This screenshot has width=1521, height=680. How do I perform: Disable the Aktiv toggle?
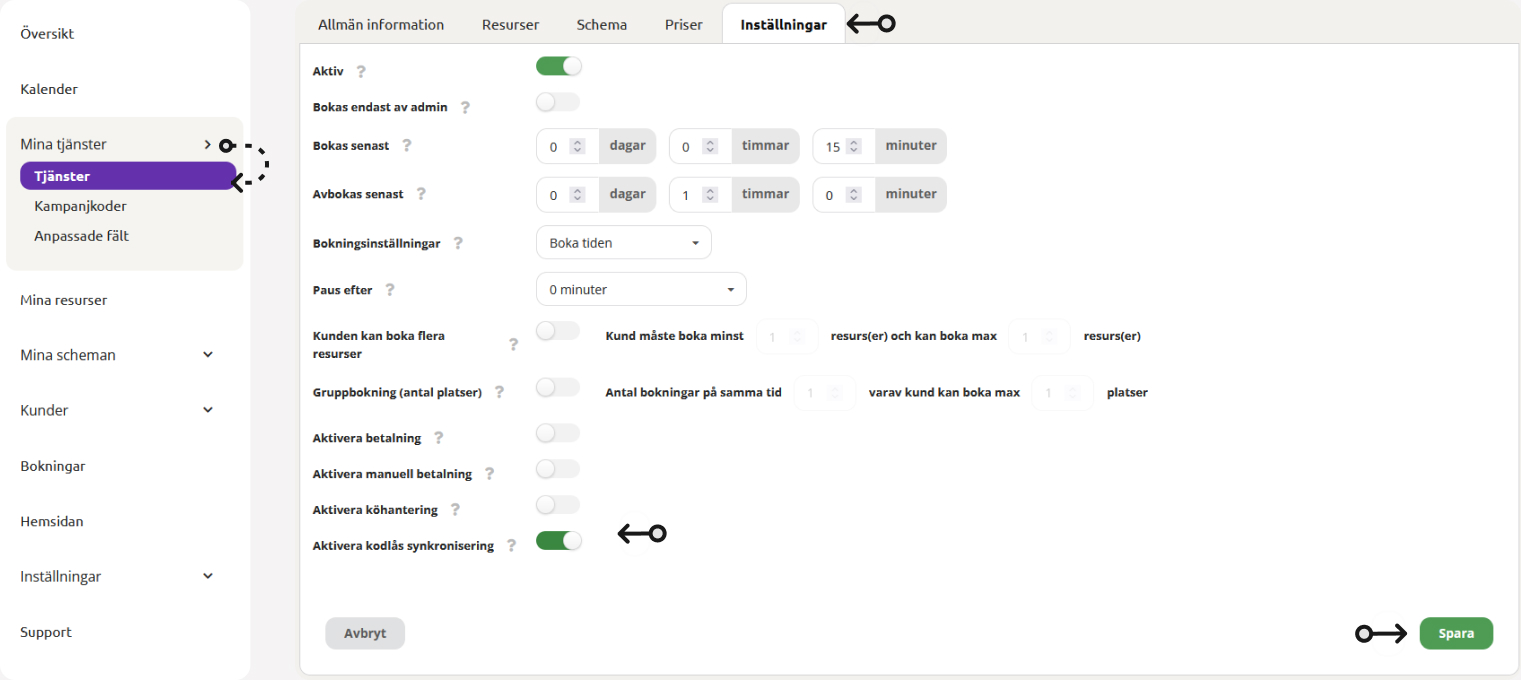(558, 66)
